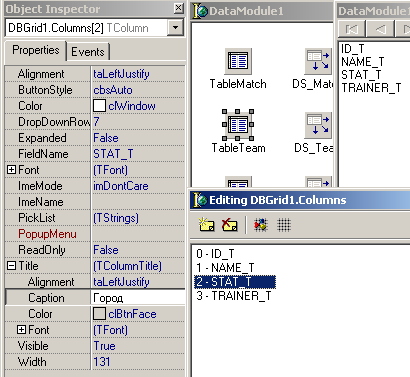Select the DropDownRows property name

[x=54, y=122]
